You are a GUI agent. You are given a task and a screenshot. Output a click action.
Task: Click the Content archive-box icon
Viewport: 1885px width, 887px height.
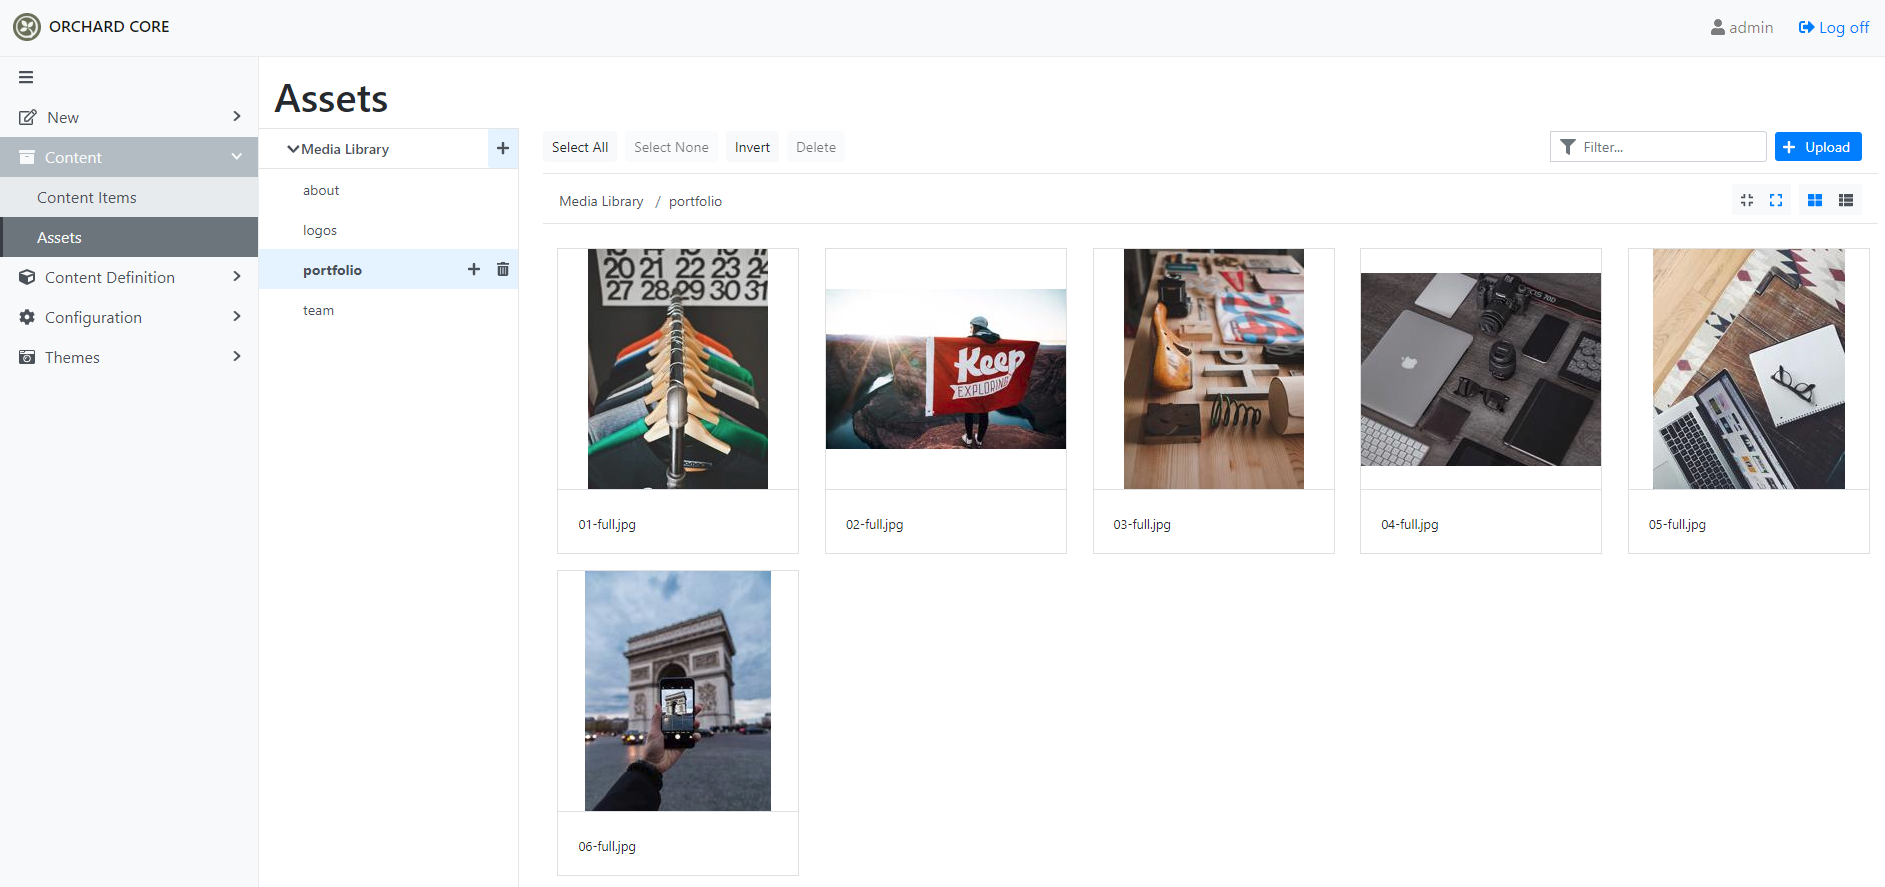point(27,157)
